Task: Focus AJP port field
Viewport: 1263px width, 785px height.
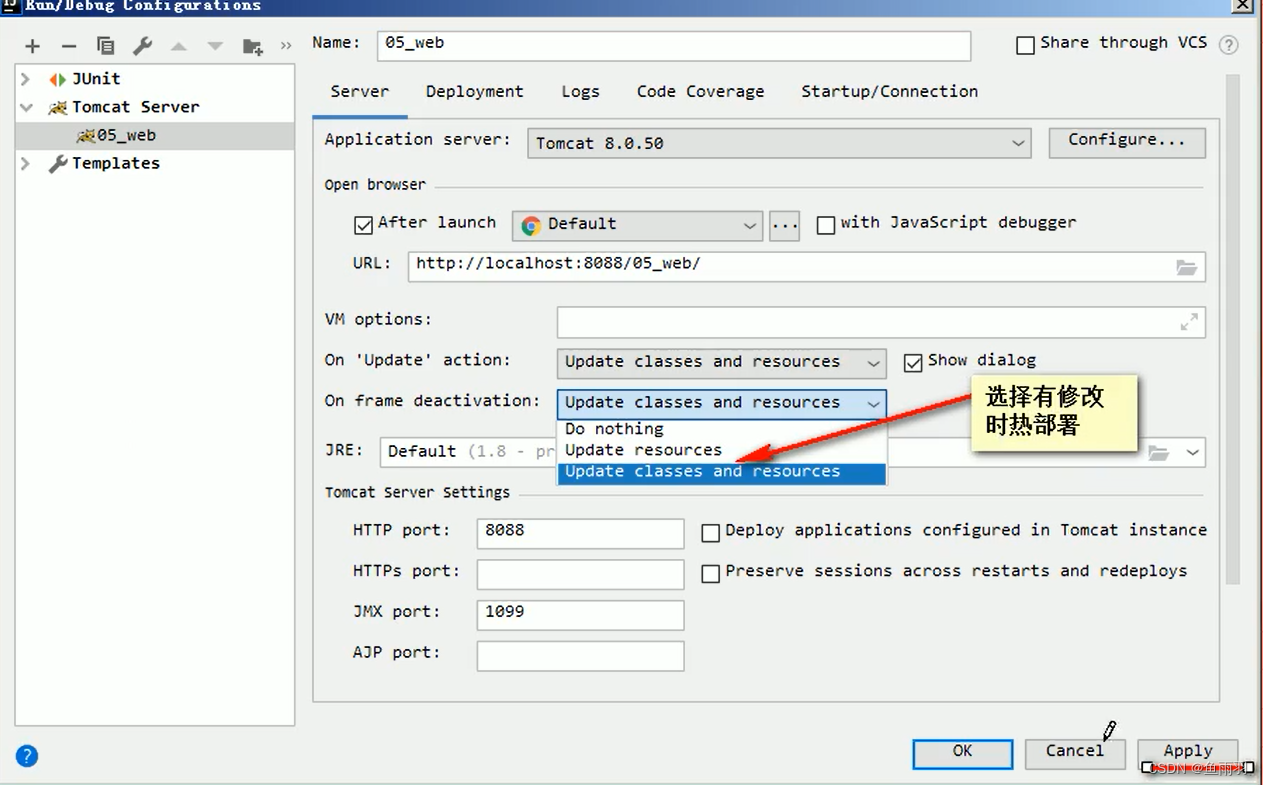Action: 580,655
